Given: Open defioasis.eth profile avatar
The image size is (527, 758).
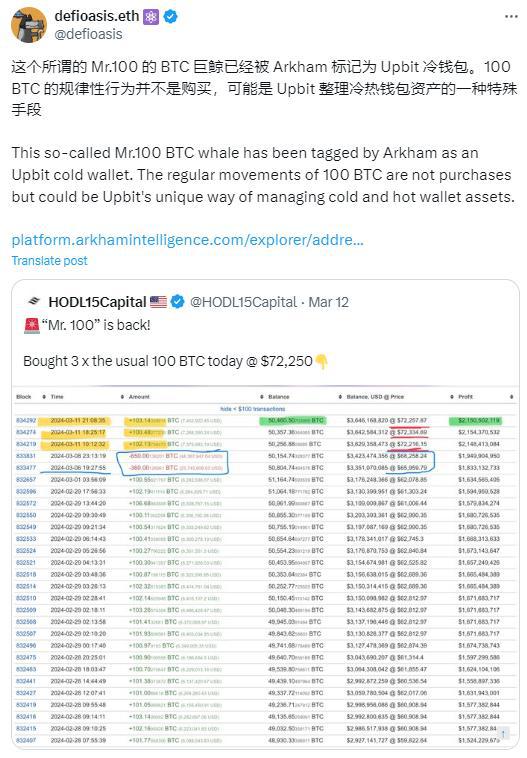Looking at the screenshot, I should [x=29, y=25].
